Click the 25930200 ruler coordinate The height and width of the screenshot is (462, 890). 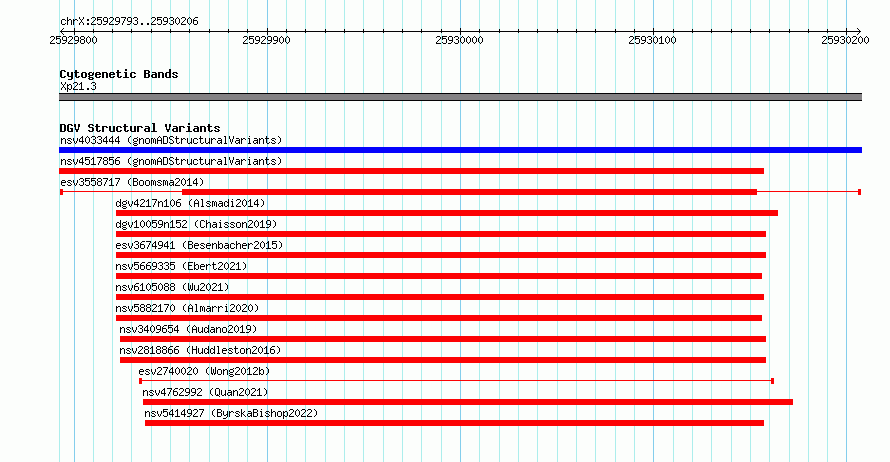tap(845, 40)
